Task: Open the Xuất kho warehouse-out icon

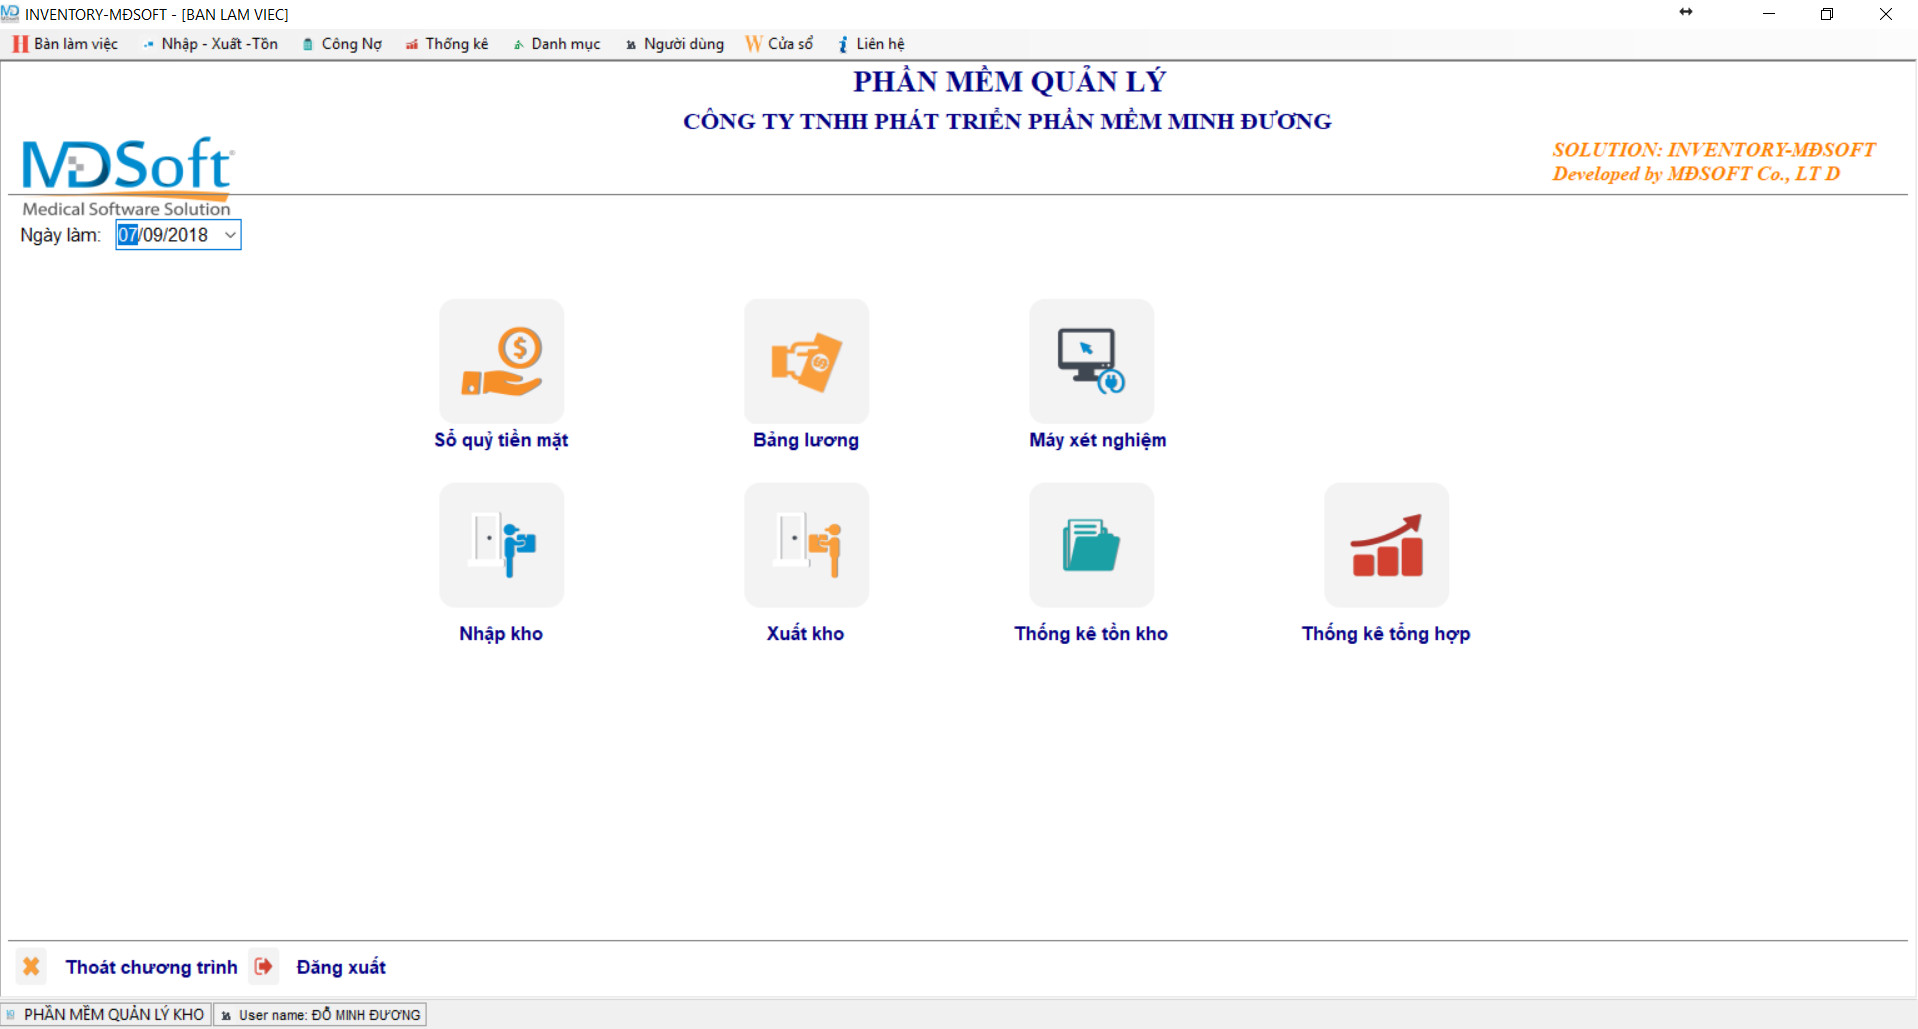Action: pyautogui.click(x=806, y=545)
